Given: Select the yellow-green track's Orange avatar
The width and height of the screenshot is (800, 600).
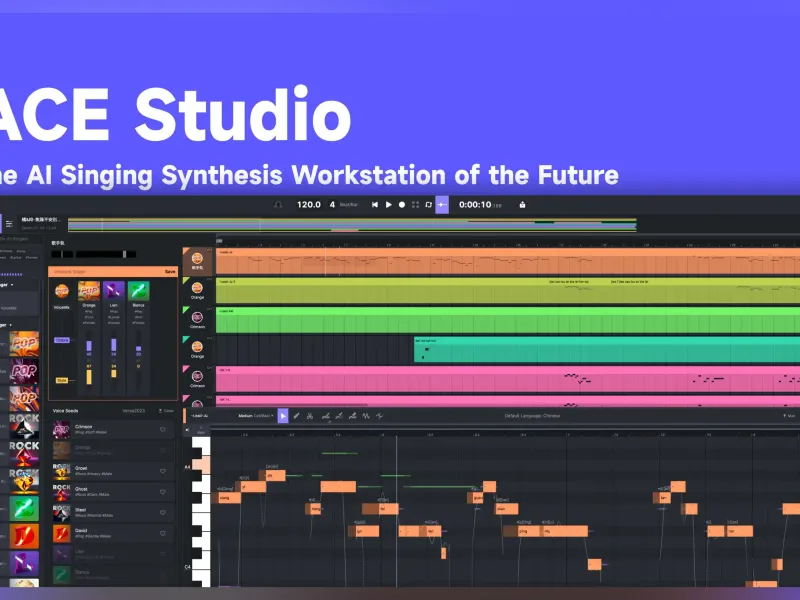Looking at the screenshot, I should pyautogui.click(x=197, y=289).
